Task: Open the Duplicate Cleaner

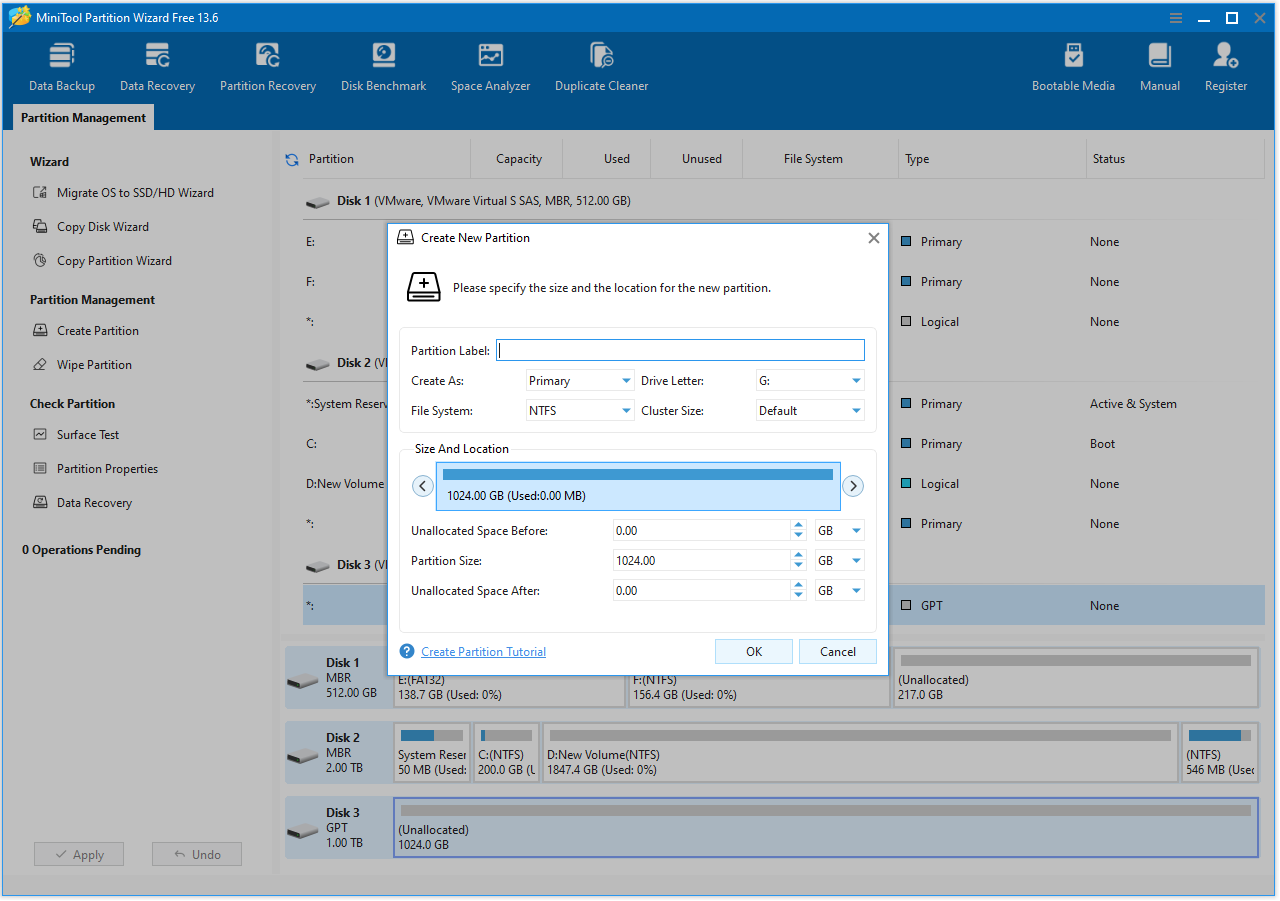Action: (x=601, y=65)
